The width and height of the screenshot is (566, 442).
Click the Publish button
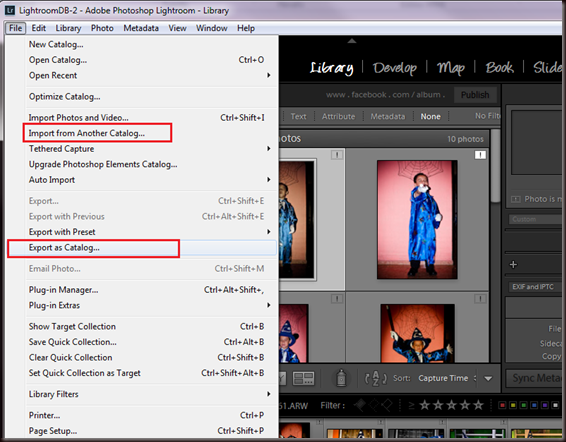475,95
